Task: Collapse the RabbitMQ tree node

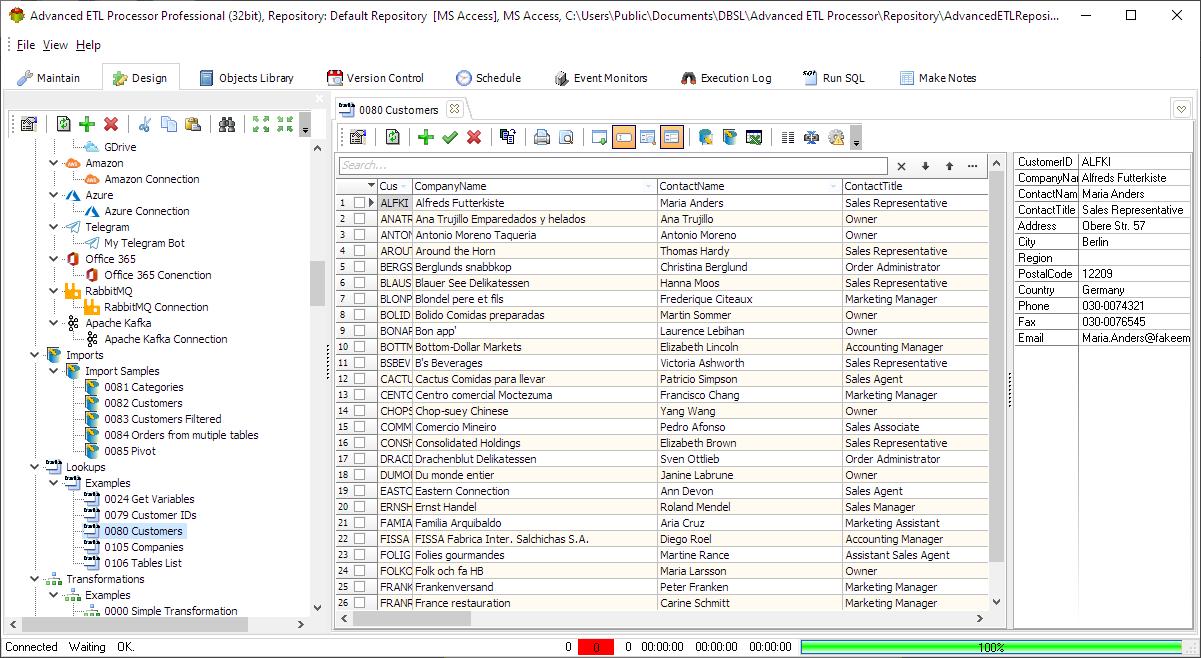Action: tap(54, 291)
